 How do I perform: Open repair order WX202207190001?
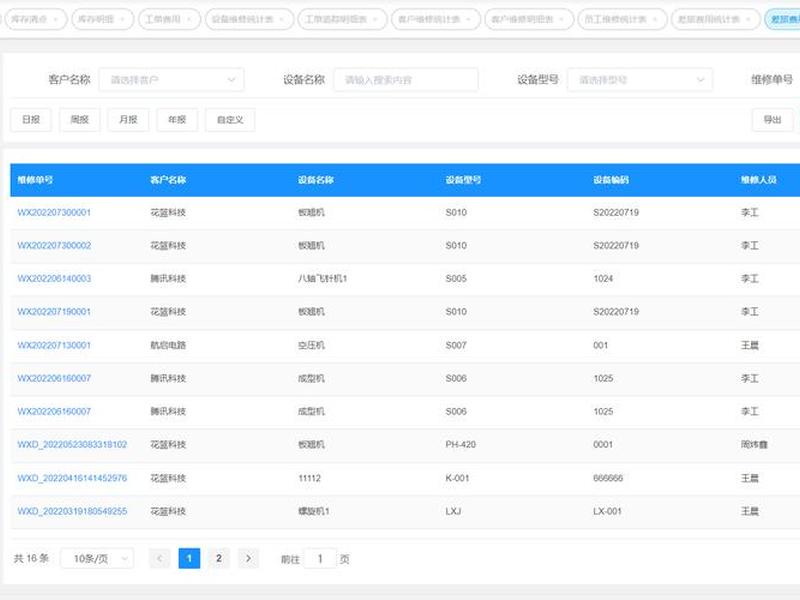click(54, 312)
